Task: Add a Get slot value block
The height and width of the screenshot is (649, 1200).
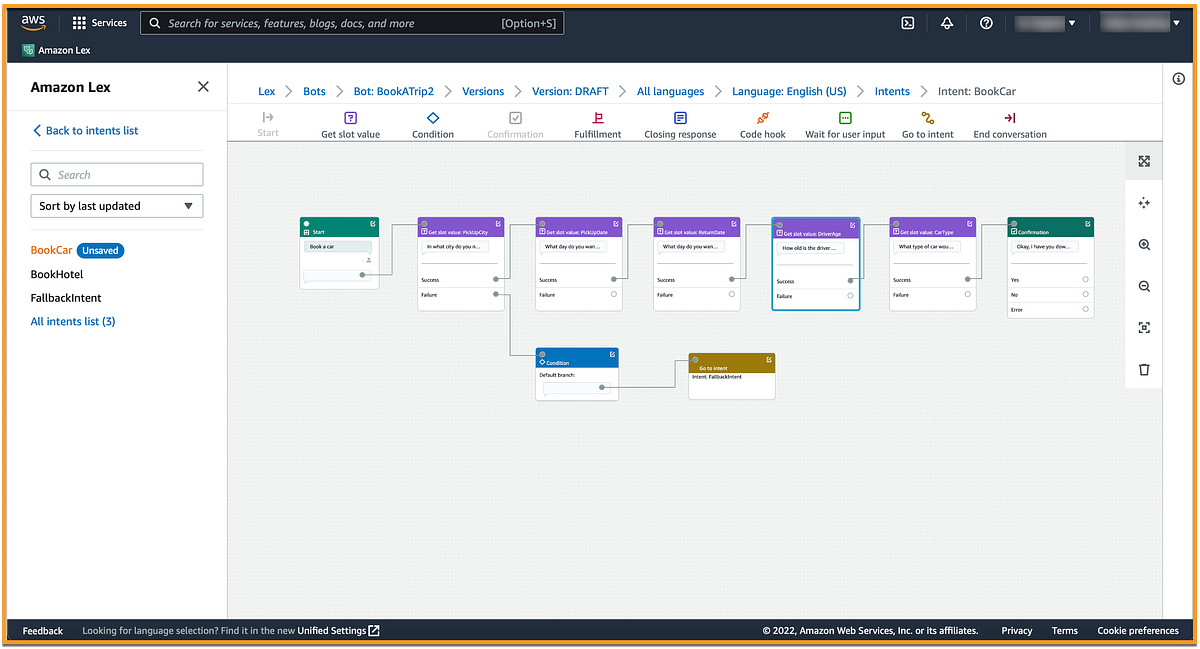Action: pos(350,125)
